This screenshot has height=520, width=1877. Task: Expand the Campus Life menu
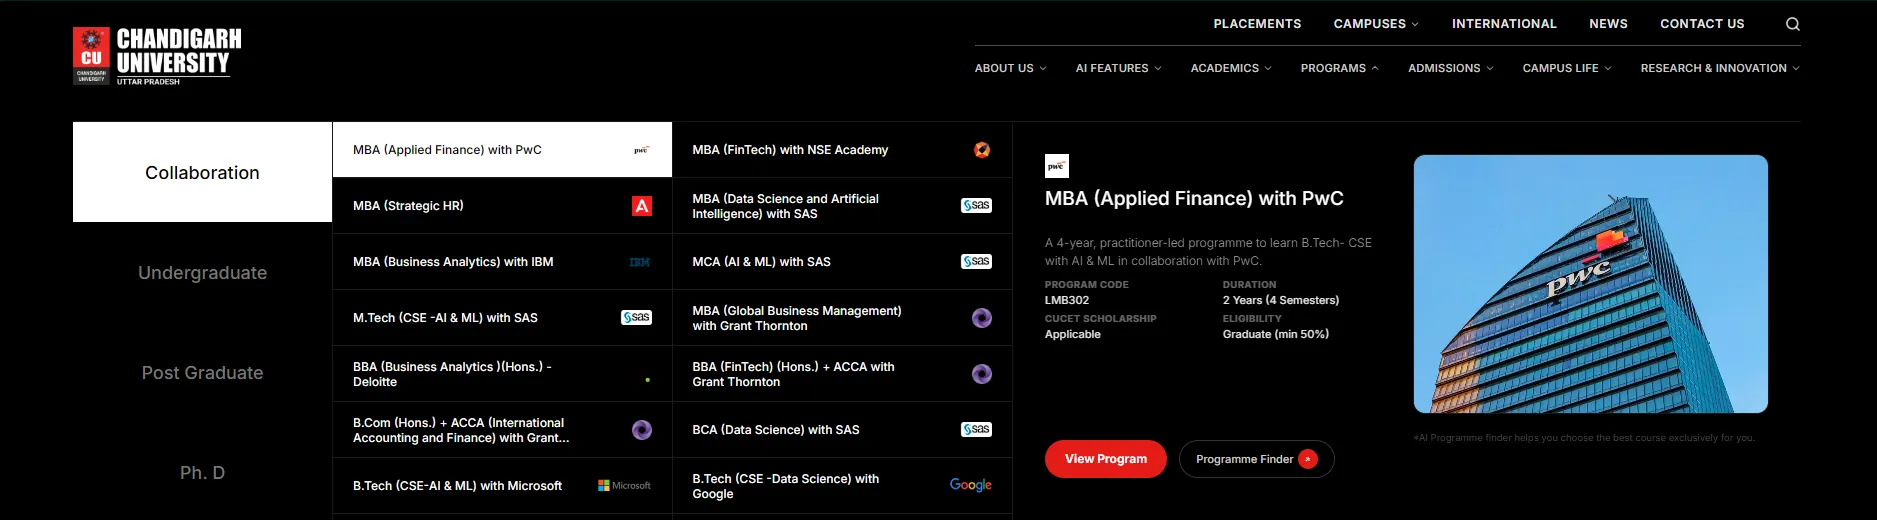[1566, 68]
